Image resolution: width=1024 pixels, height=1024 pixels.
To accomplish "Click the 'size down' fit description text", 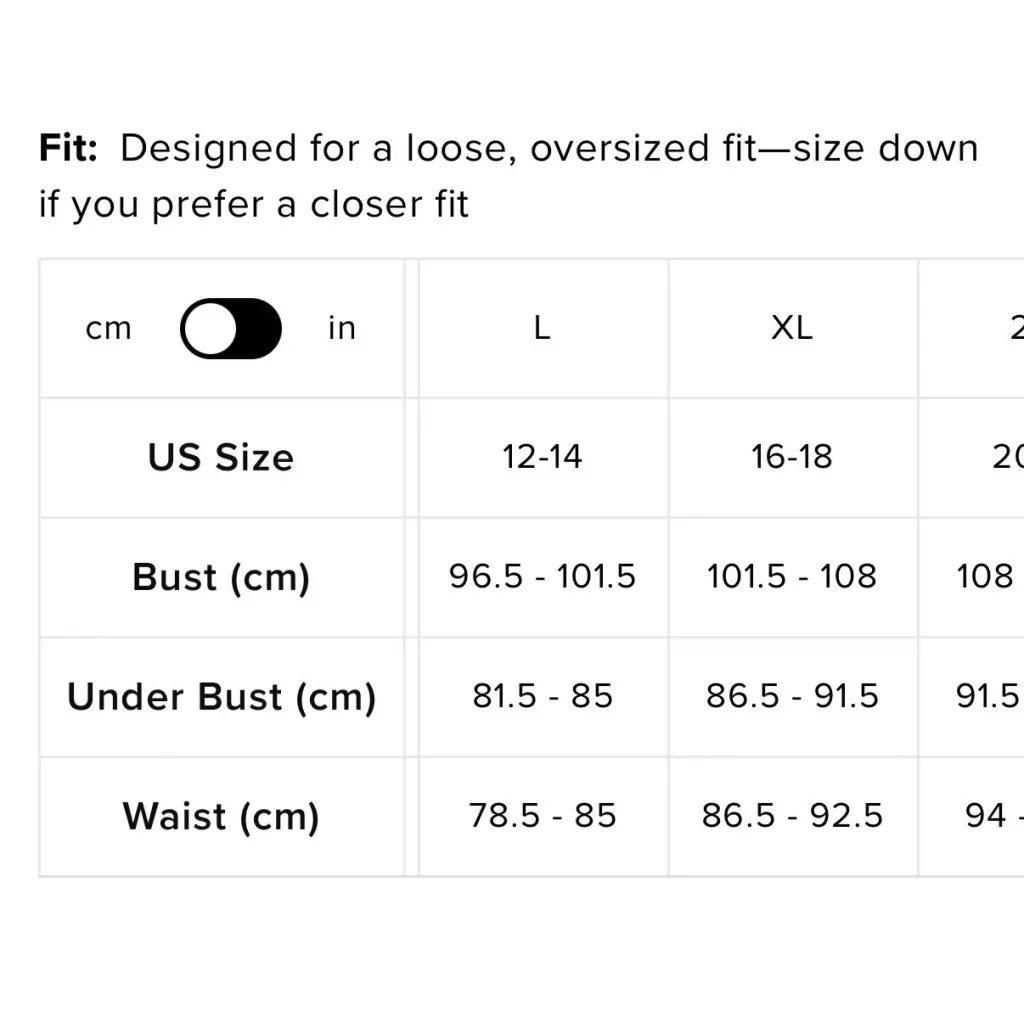I will click(x=886, y=149).
